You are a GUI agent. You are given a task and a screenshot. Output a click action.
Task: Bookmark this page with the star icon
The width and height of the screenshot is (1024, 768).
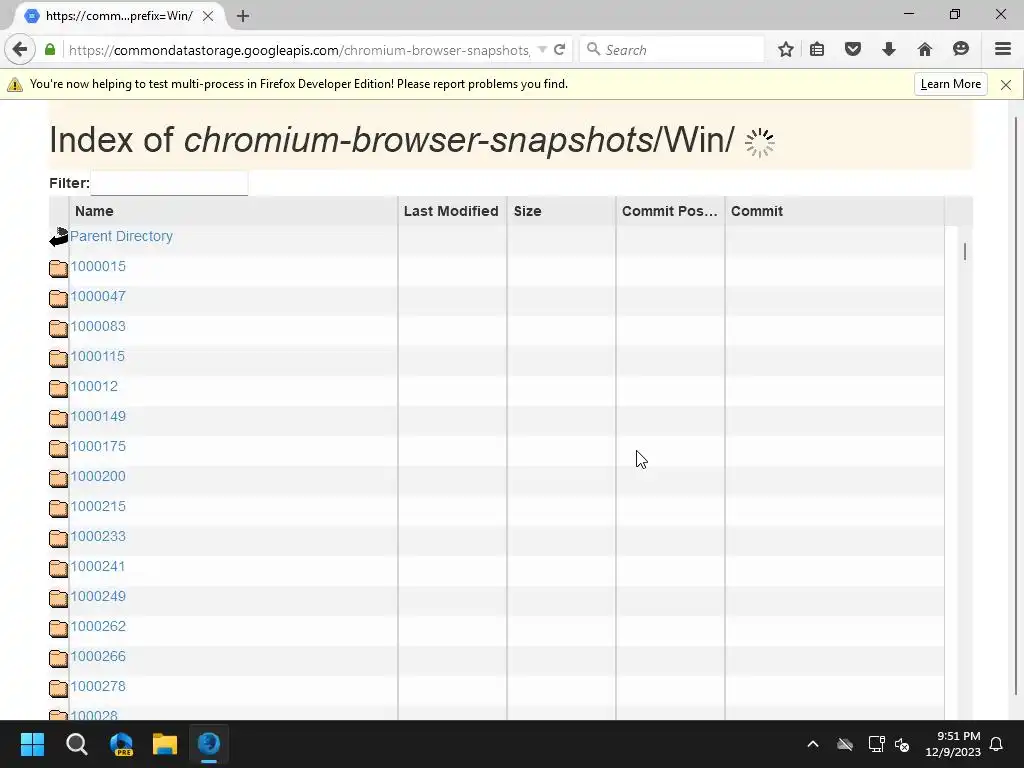point(786,50)
